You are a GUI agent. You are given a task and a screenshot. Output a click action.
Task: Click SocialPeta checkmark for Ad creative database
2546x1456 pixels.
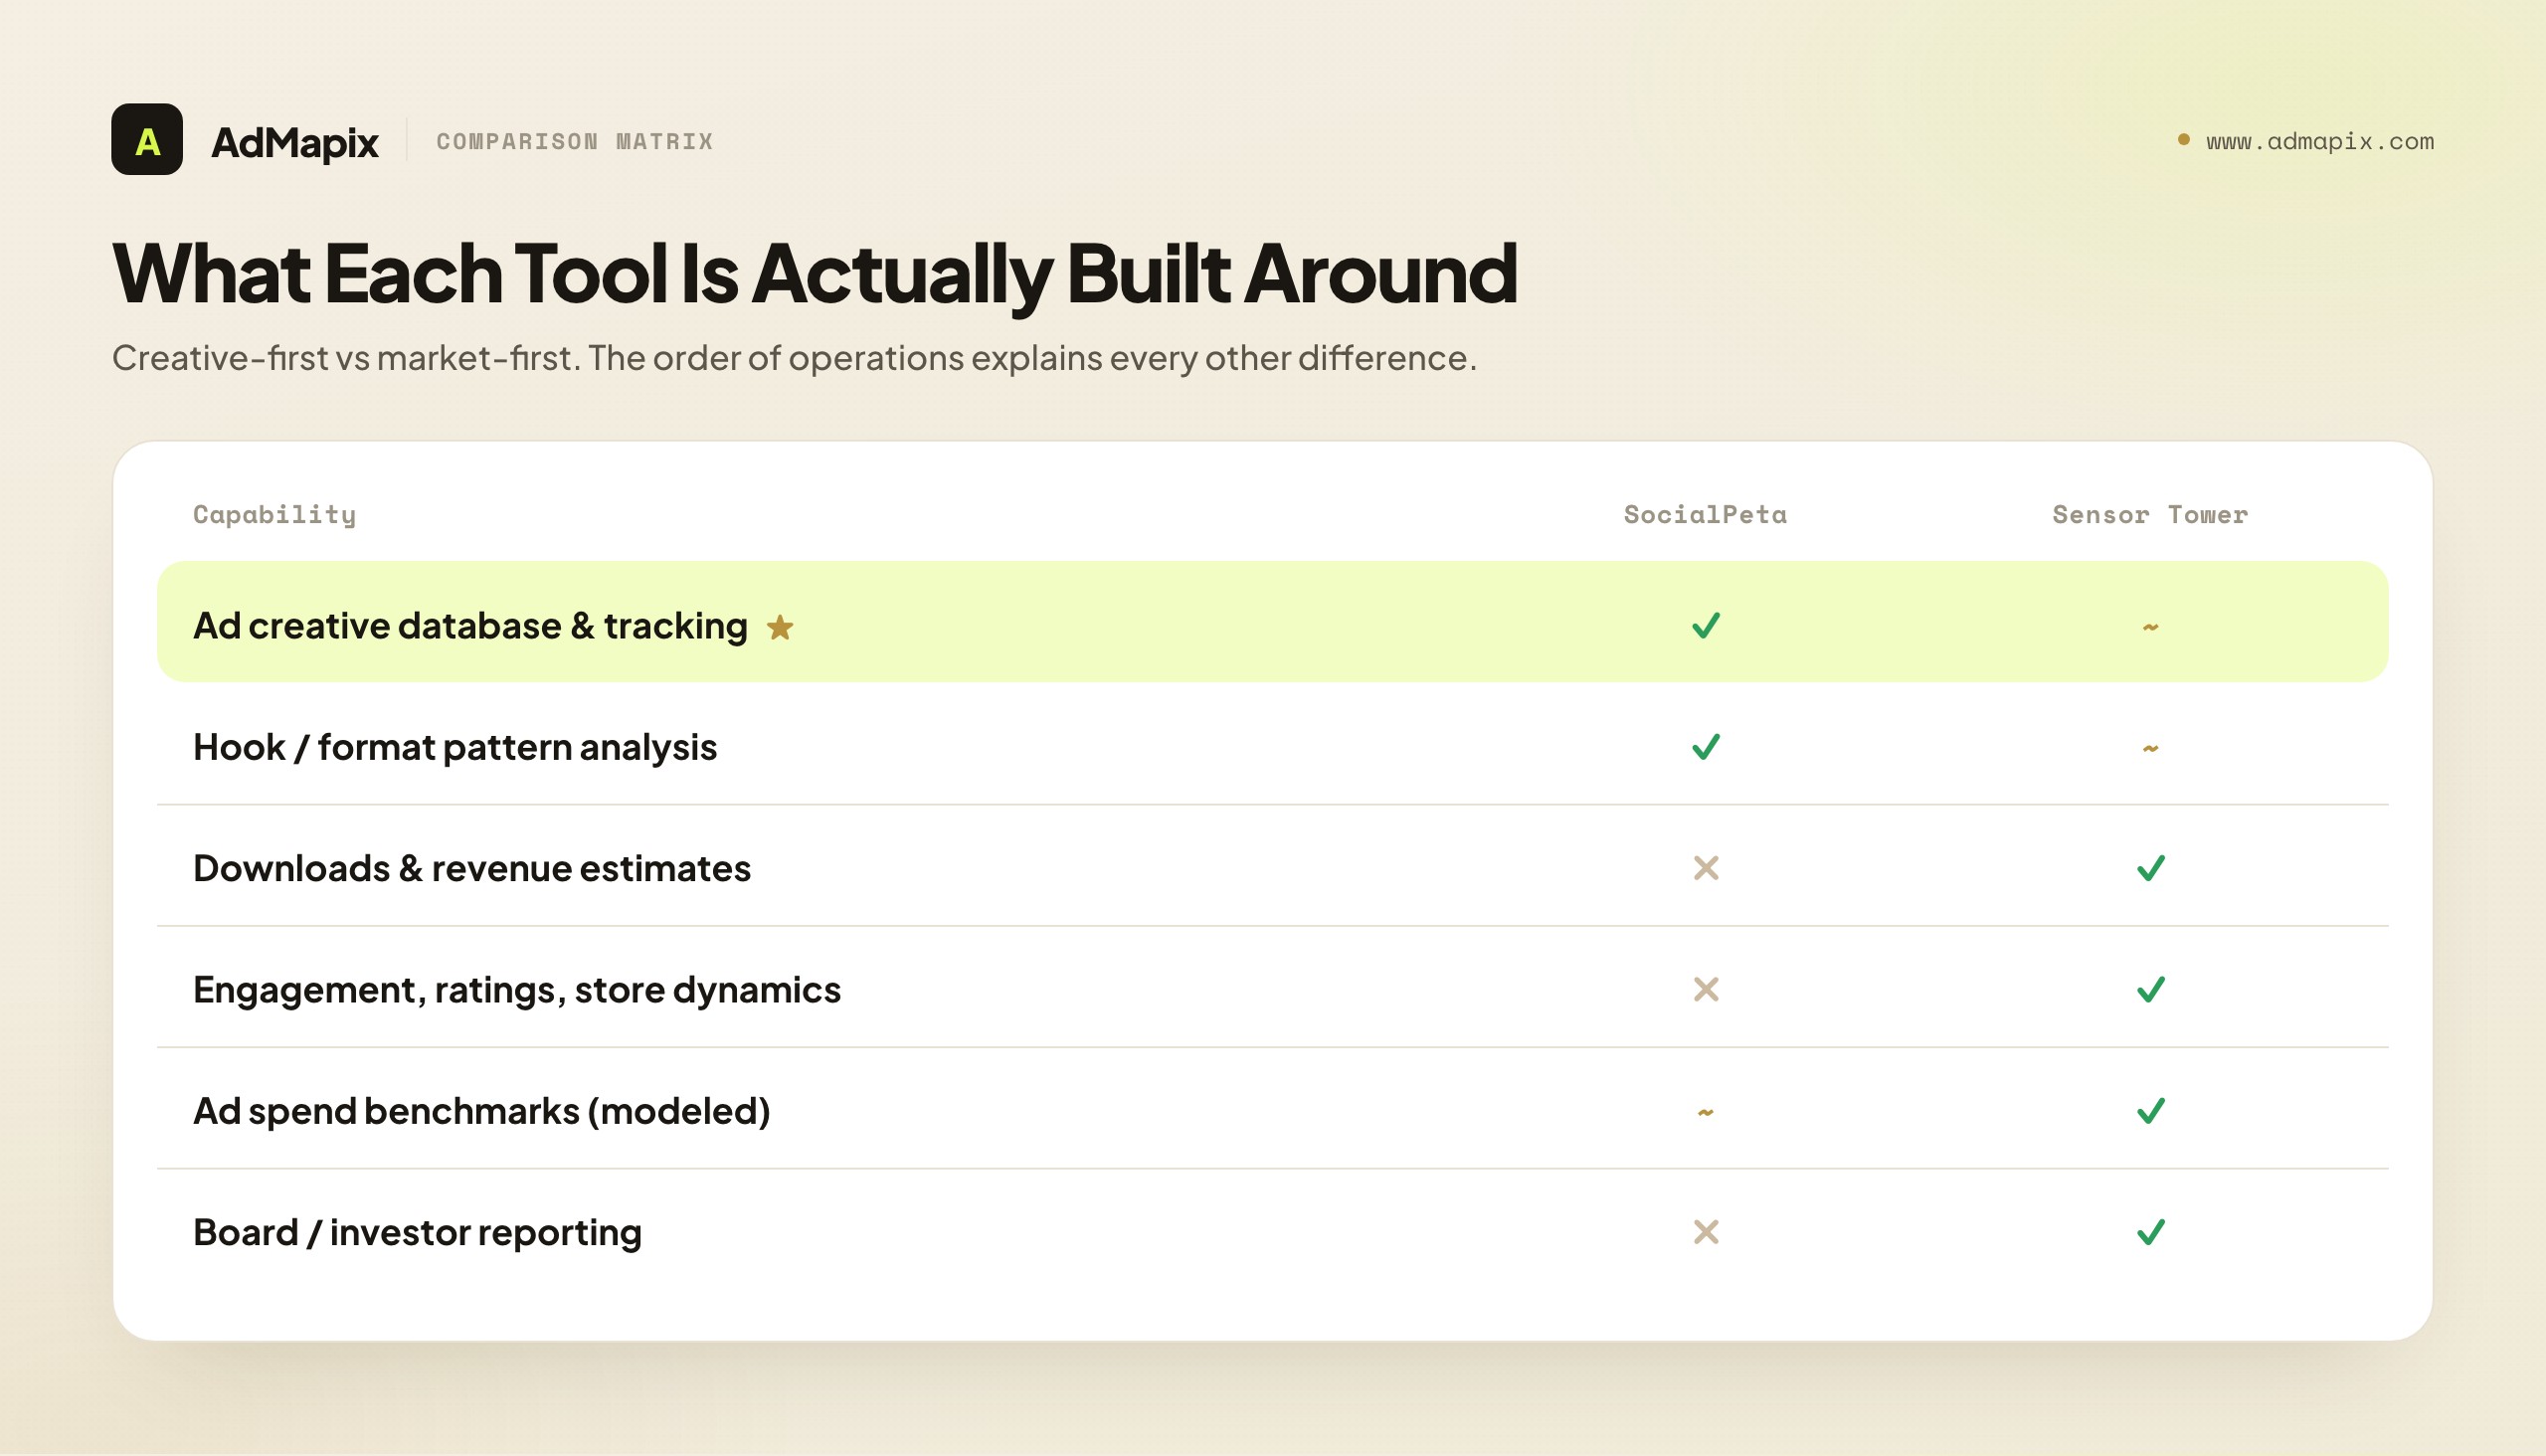[x=1706, y=625]
